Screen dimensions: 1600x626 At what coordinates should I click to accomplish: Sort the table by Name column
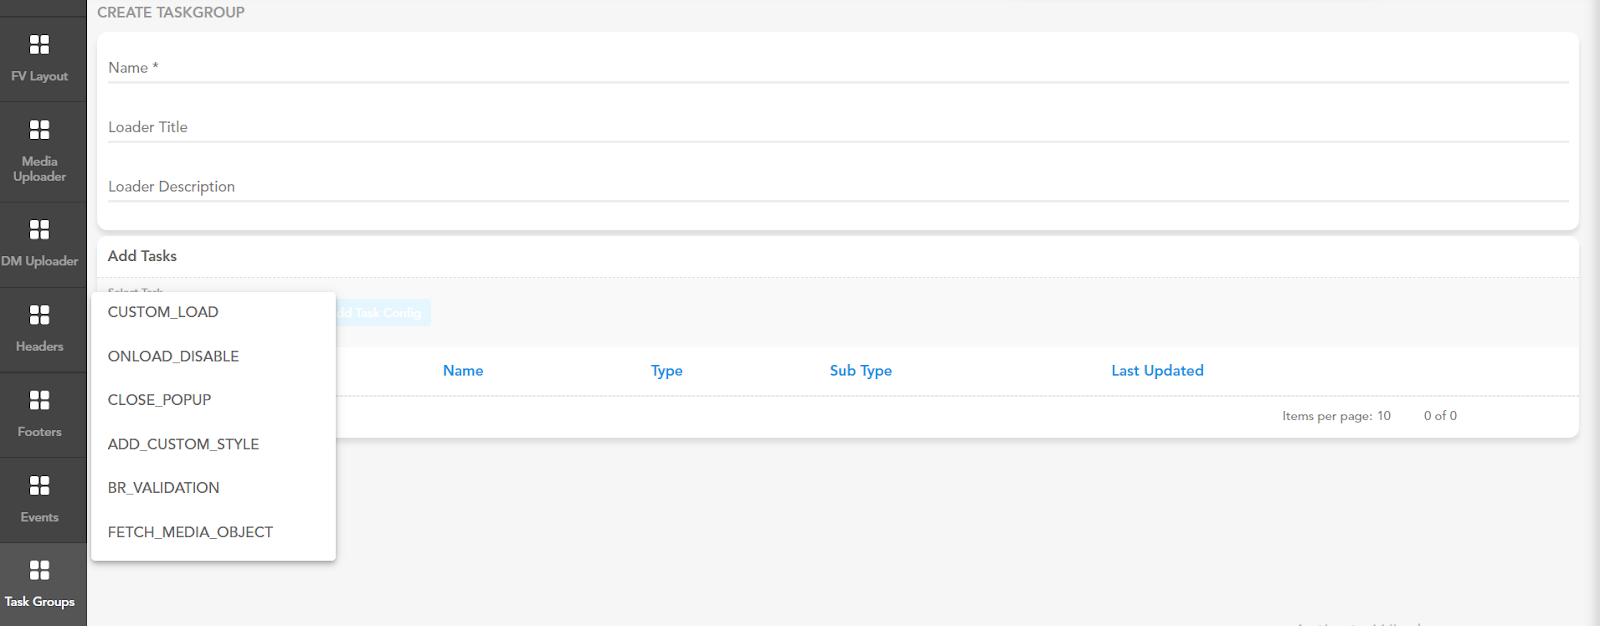pyautogui.click(x=463, y=370)
